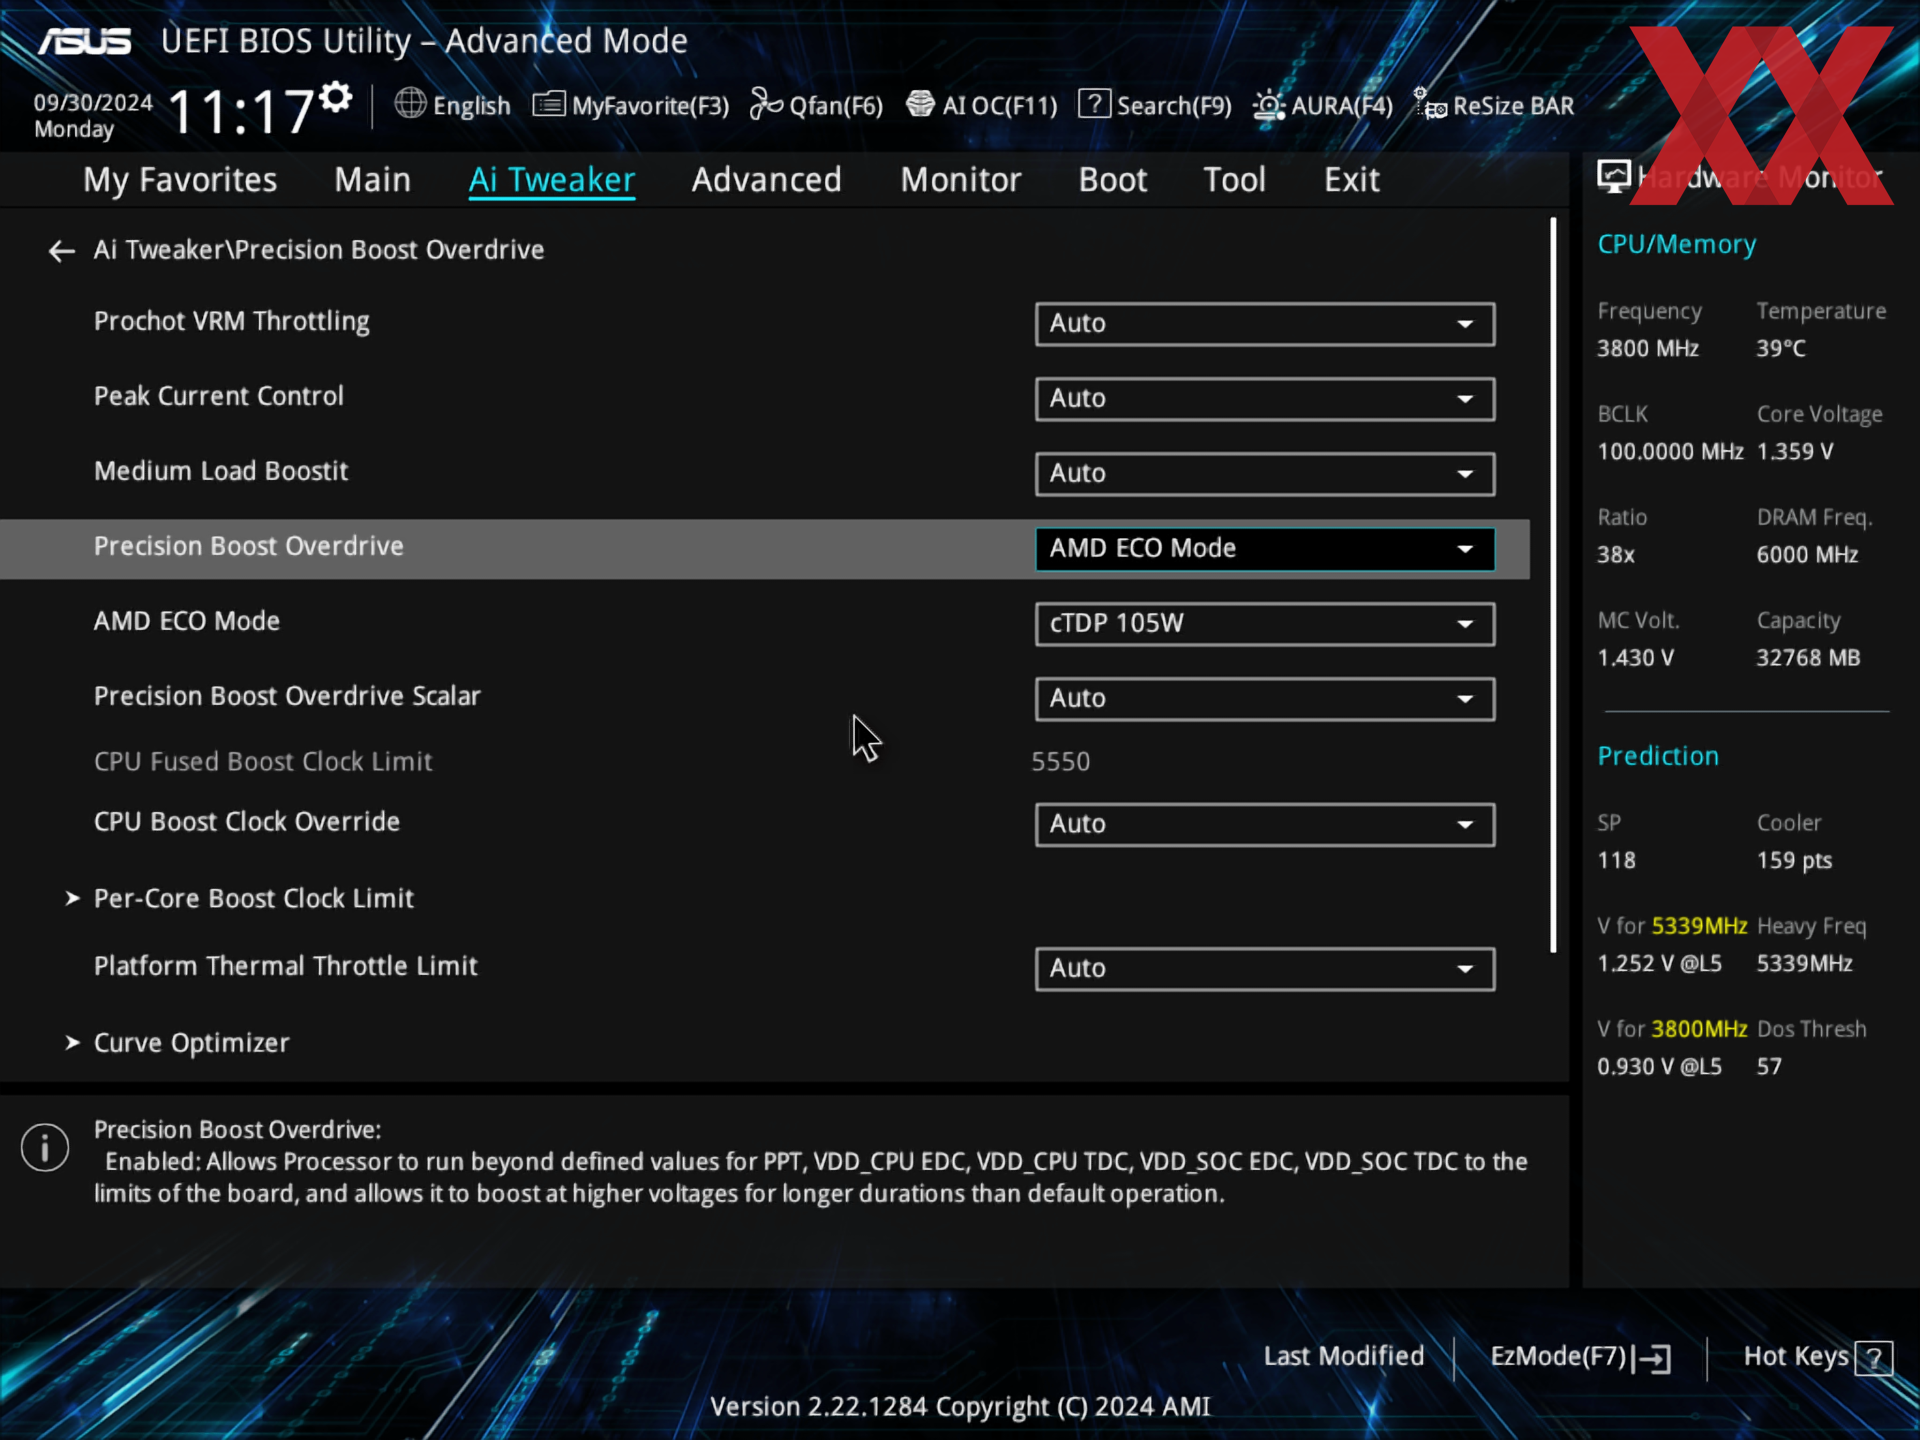
Task: Select the Ai Tweaker tab
Action: tap(551, 180)
